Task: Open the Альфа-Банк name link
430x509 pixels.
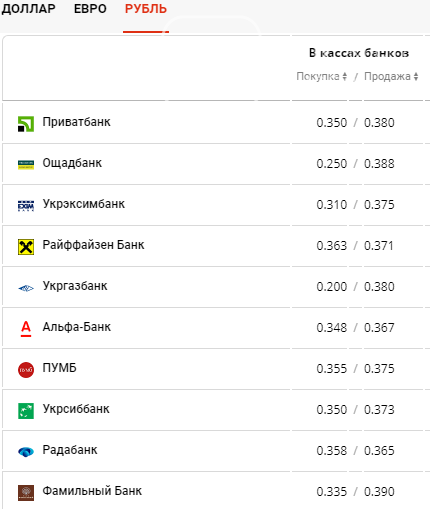Action: (x=77, y=327)
